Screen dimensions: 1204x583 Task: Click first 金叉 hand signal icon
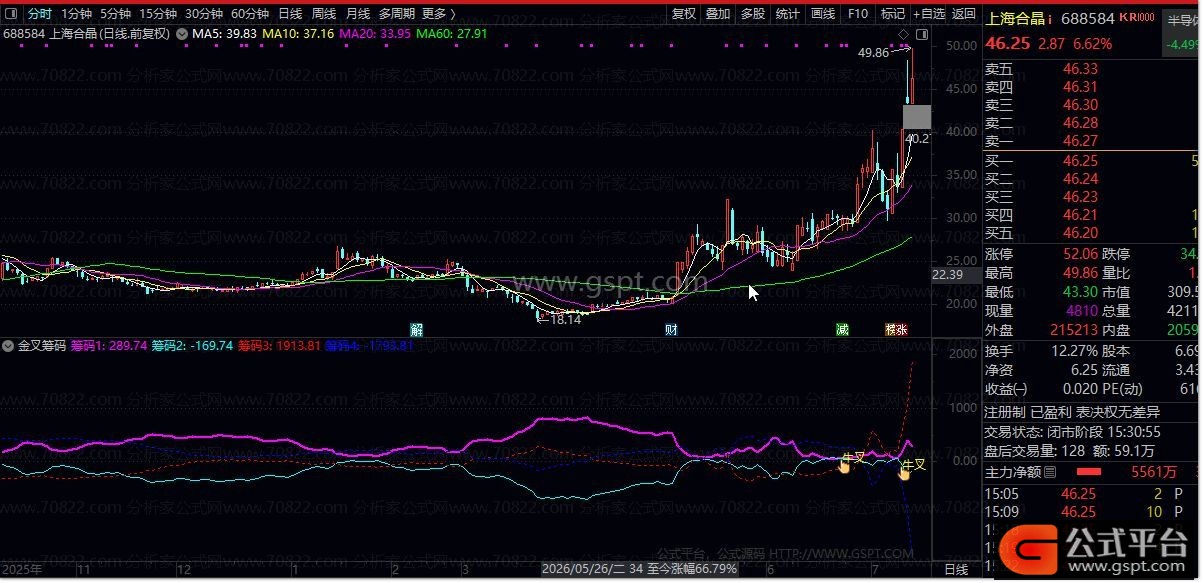click(844, 465)
